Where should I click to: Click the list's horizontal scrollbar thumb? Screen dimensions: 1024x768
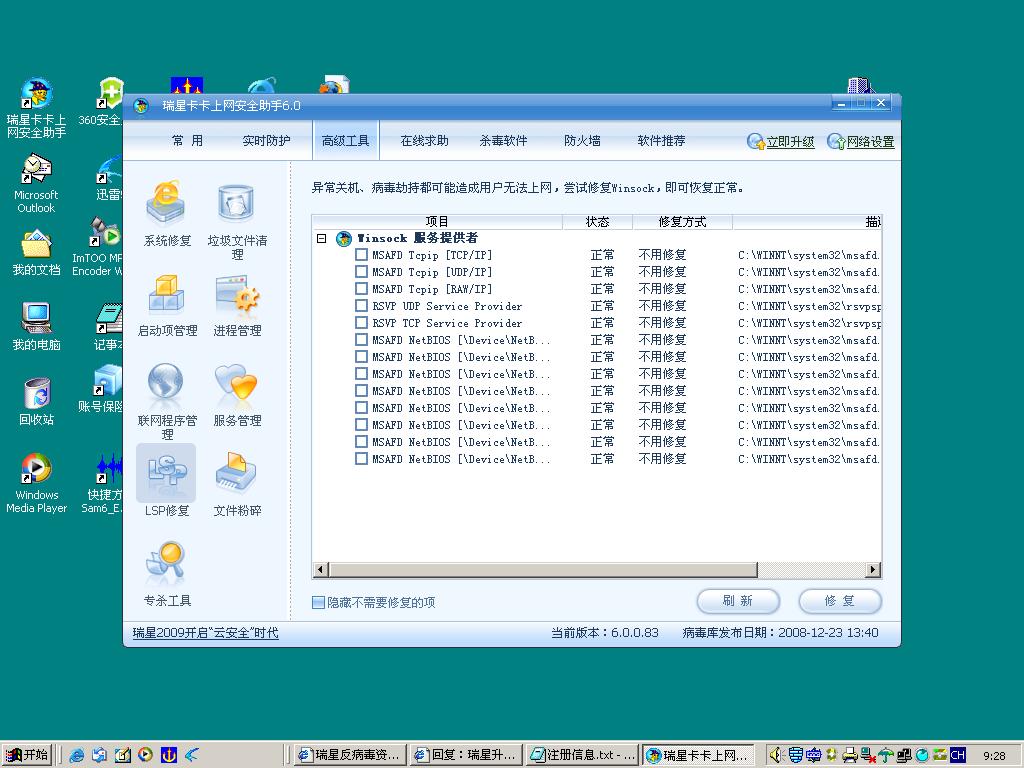click(x=543, y=569)
